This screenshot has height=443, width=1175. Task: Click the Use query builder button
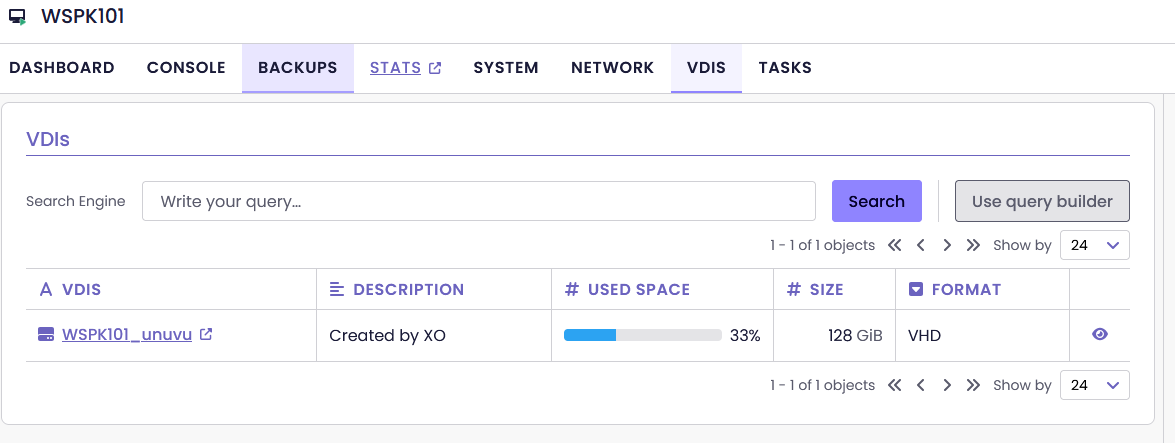[x=1042, y=201]
